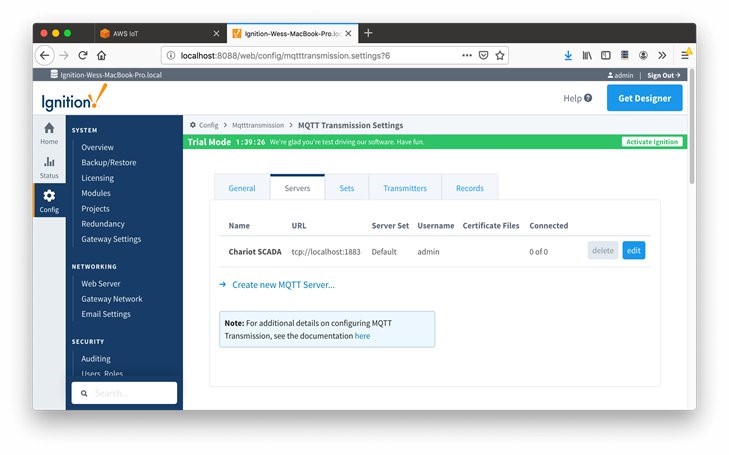Open the Firefox downloads arrow
This screenshot has width=729, height=455.
(568, 55)
